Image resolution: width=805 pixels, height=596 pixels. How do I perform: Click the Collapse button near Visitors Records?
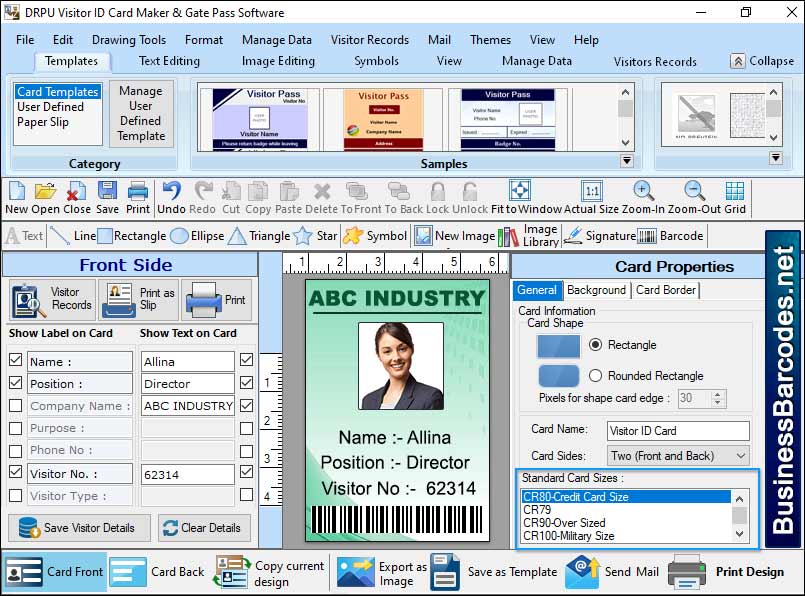click(x=763, y=61)
